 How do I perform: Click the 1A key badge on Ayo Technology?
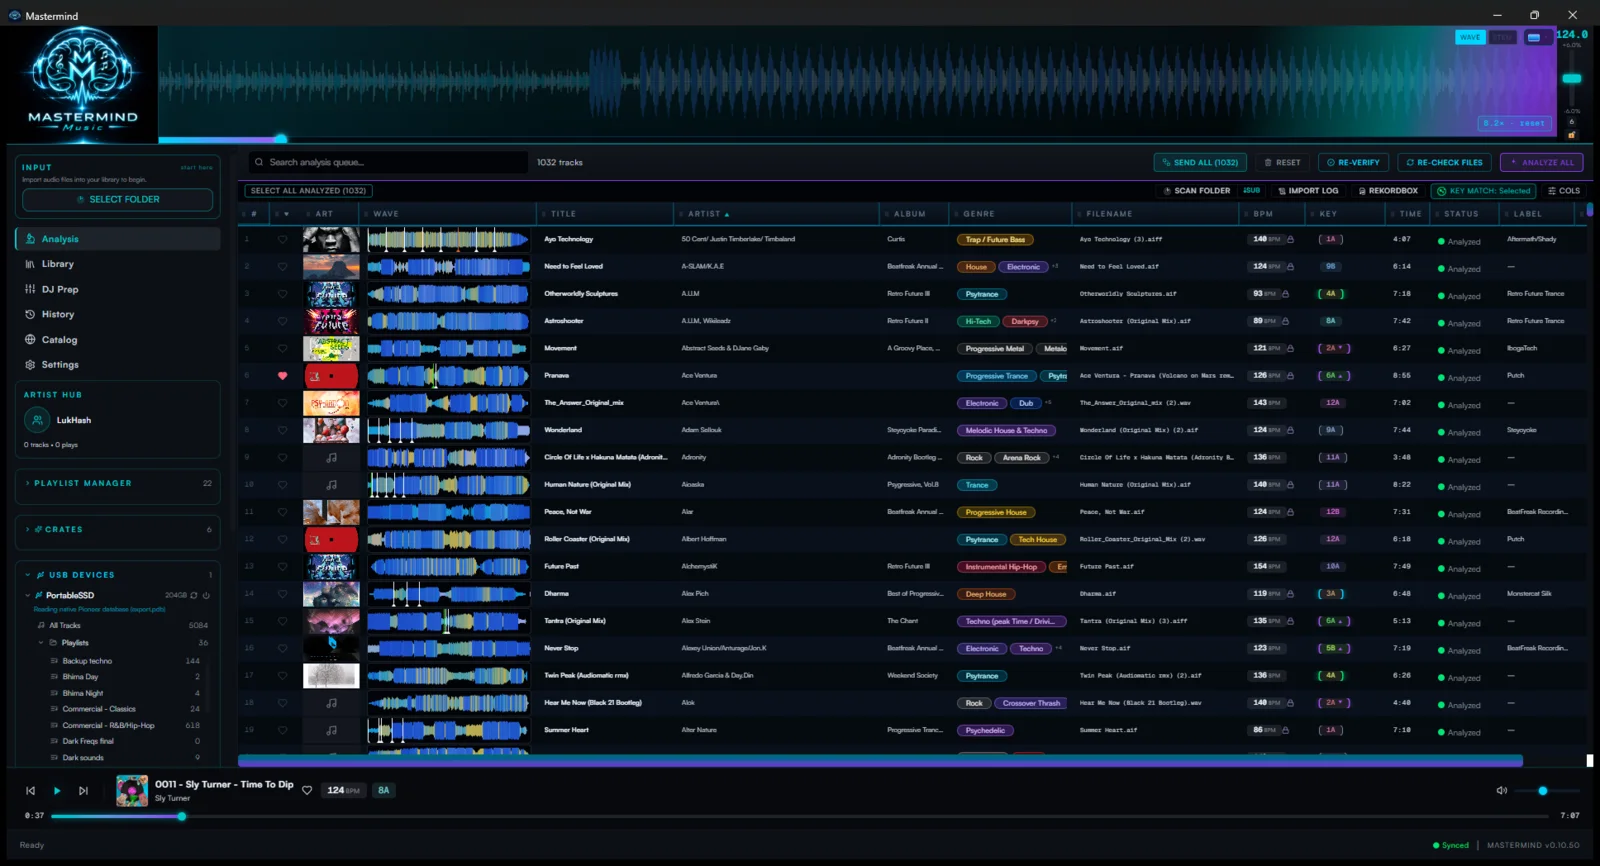click(x=1331, y=239)
